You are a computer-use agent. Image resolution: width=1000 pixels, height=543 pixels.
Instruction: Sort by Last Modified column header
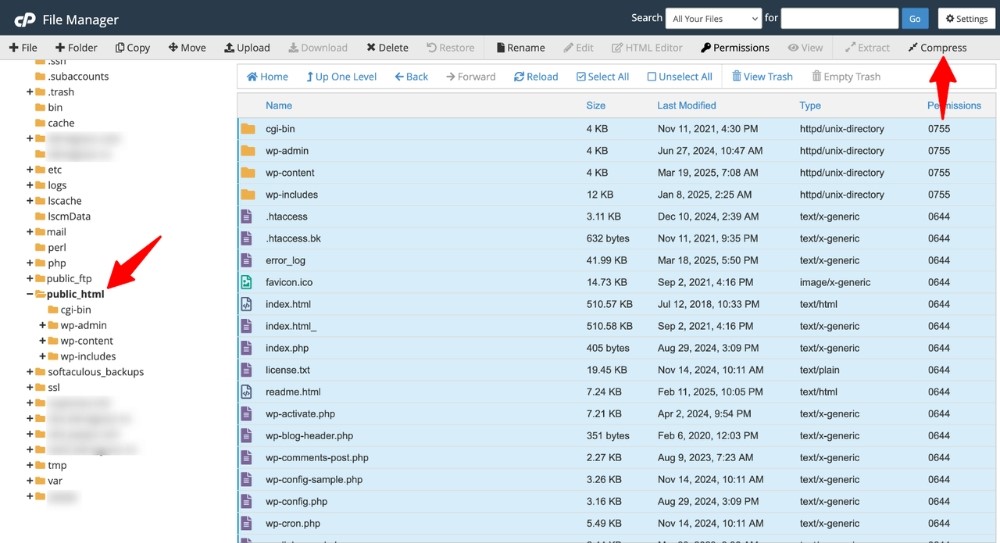pos(687,106)
